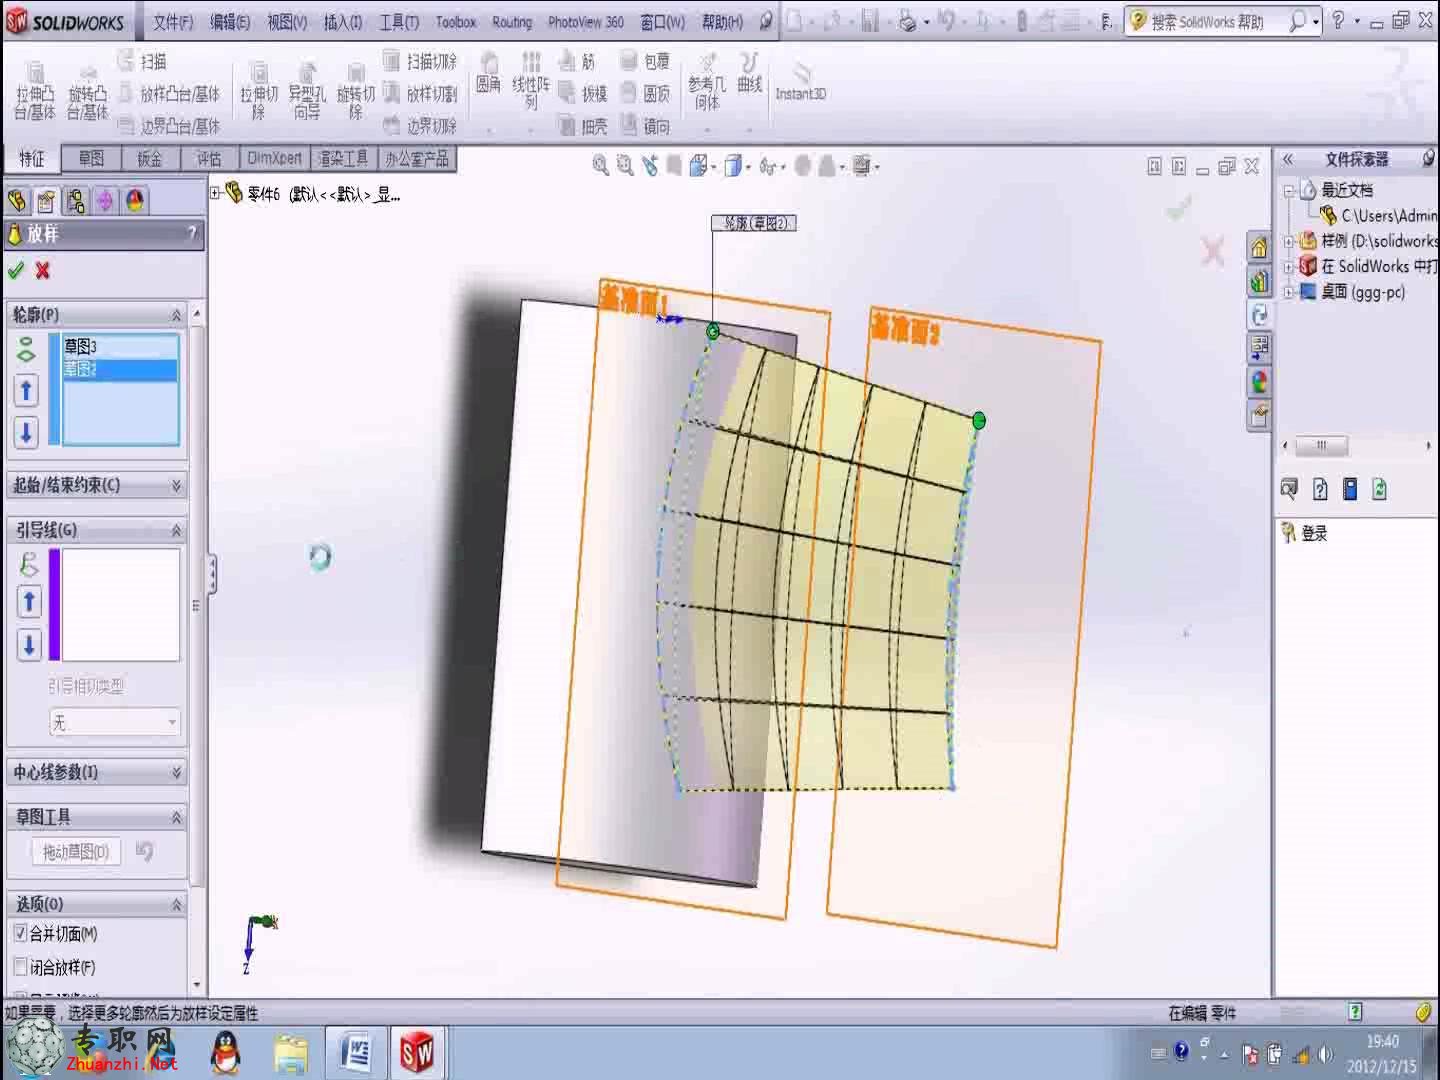Viewport: 1440px width, 1080px height.
Task: Switch to the 草图 tab
Action: [91, 158]
